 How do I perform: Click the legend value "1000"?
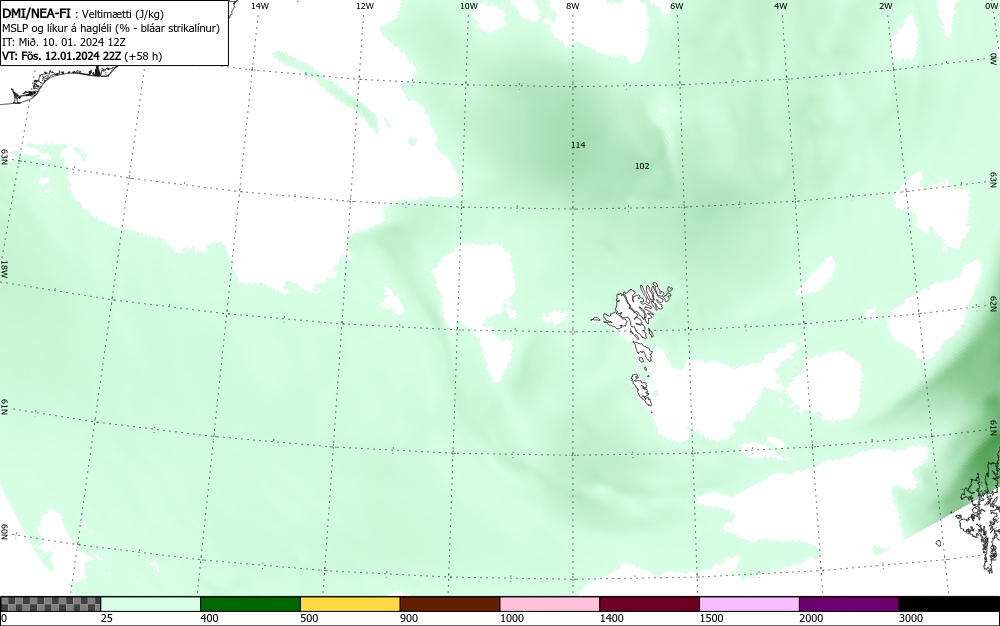(511, 618)
